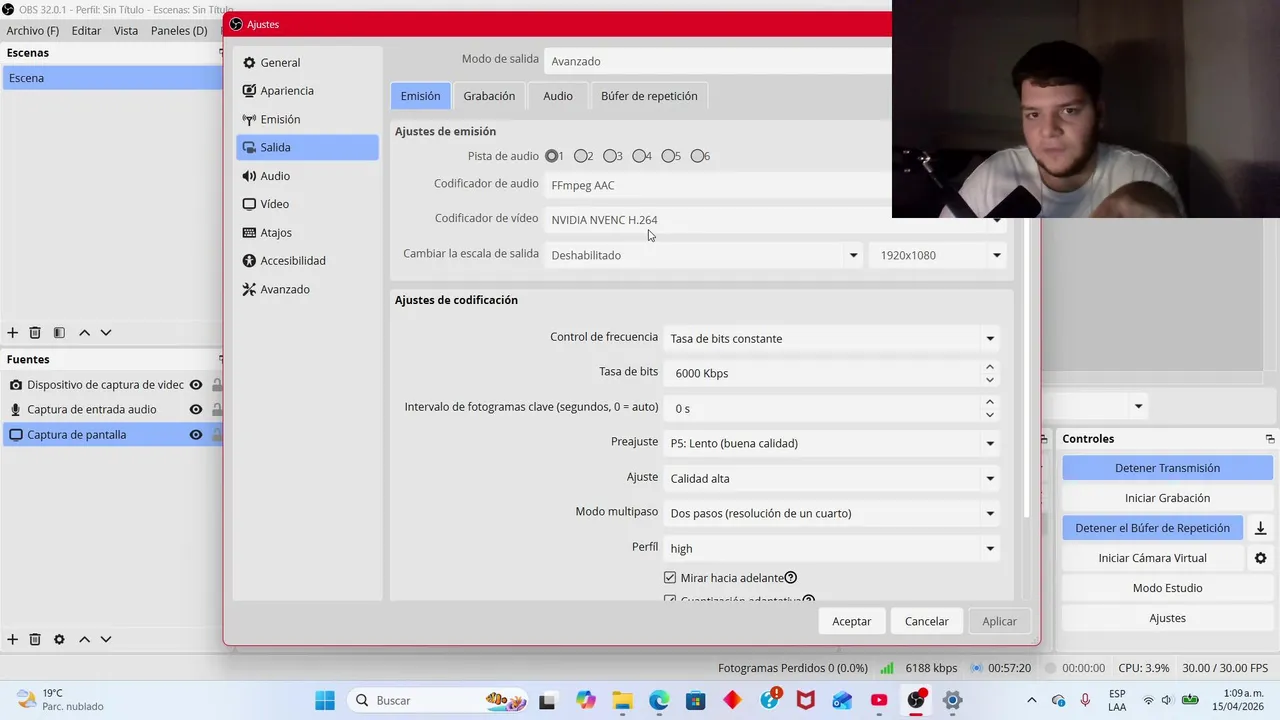Image resolution: width=1280 pixels, height=720 pixels.
Task: Save the replay buffer with the download icon
Action: point(1260,528)
